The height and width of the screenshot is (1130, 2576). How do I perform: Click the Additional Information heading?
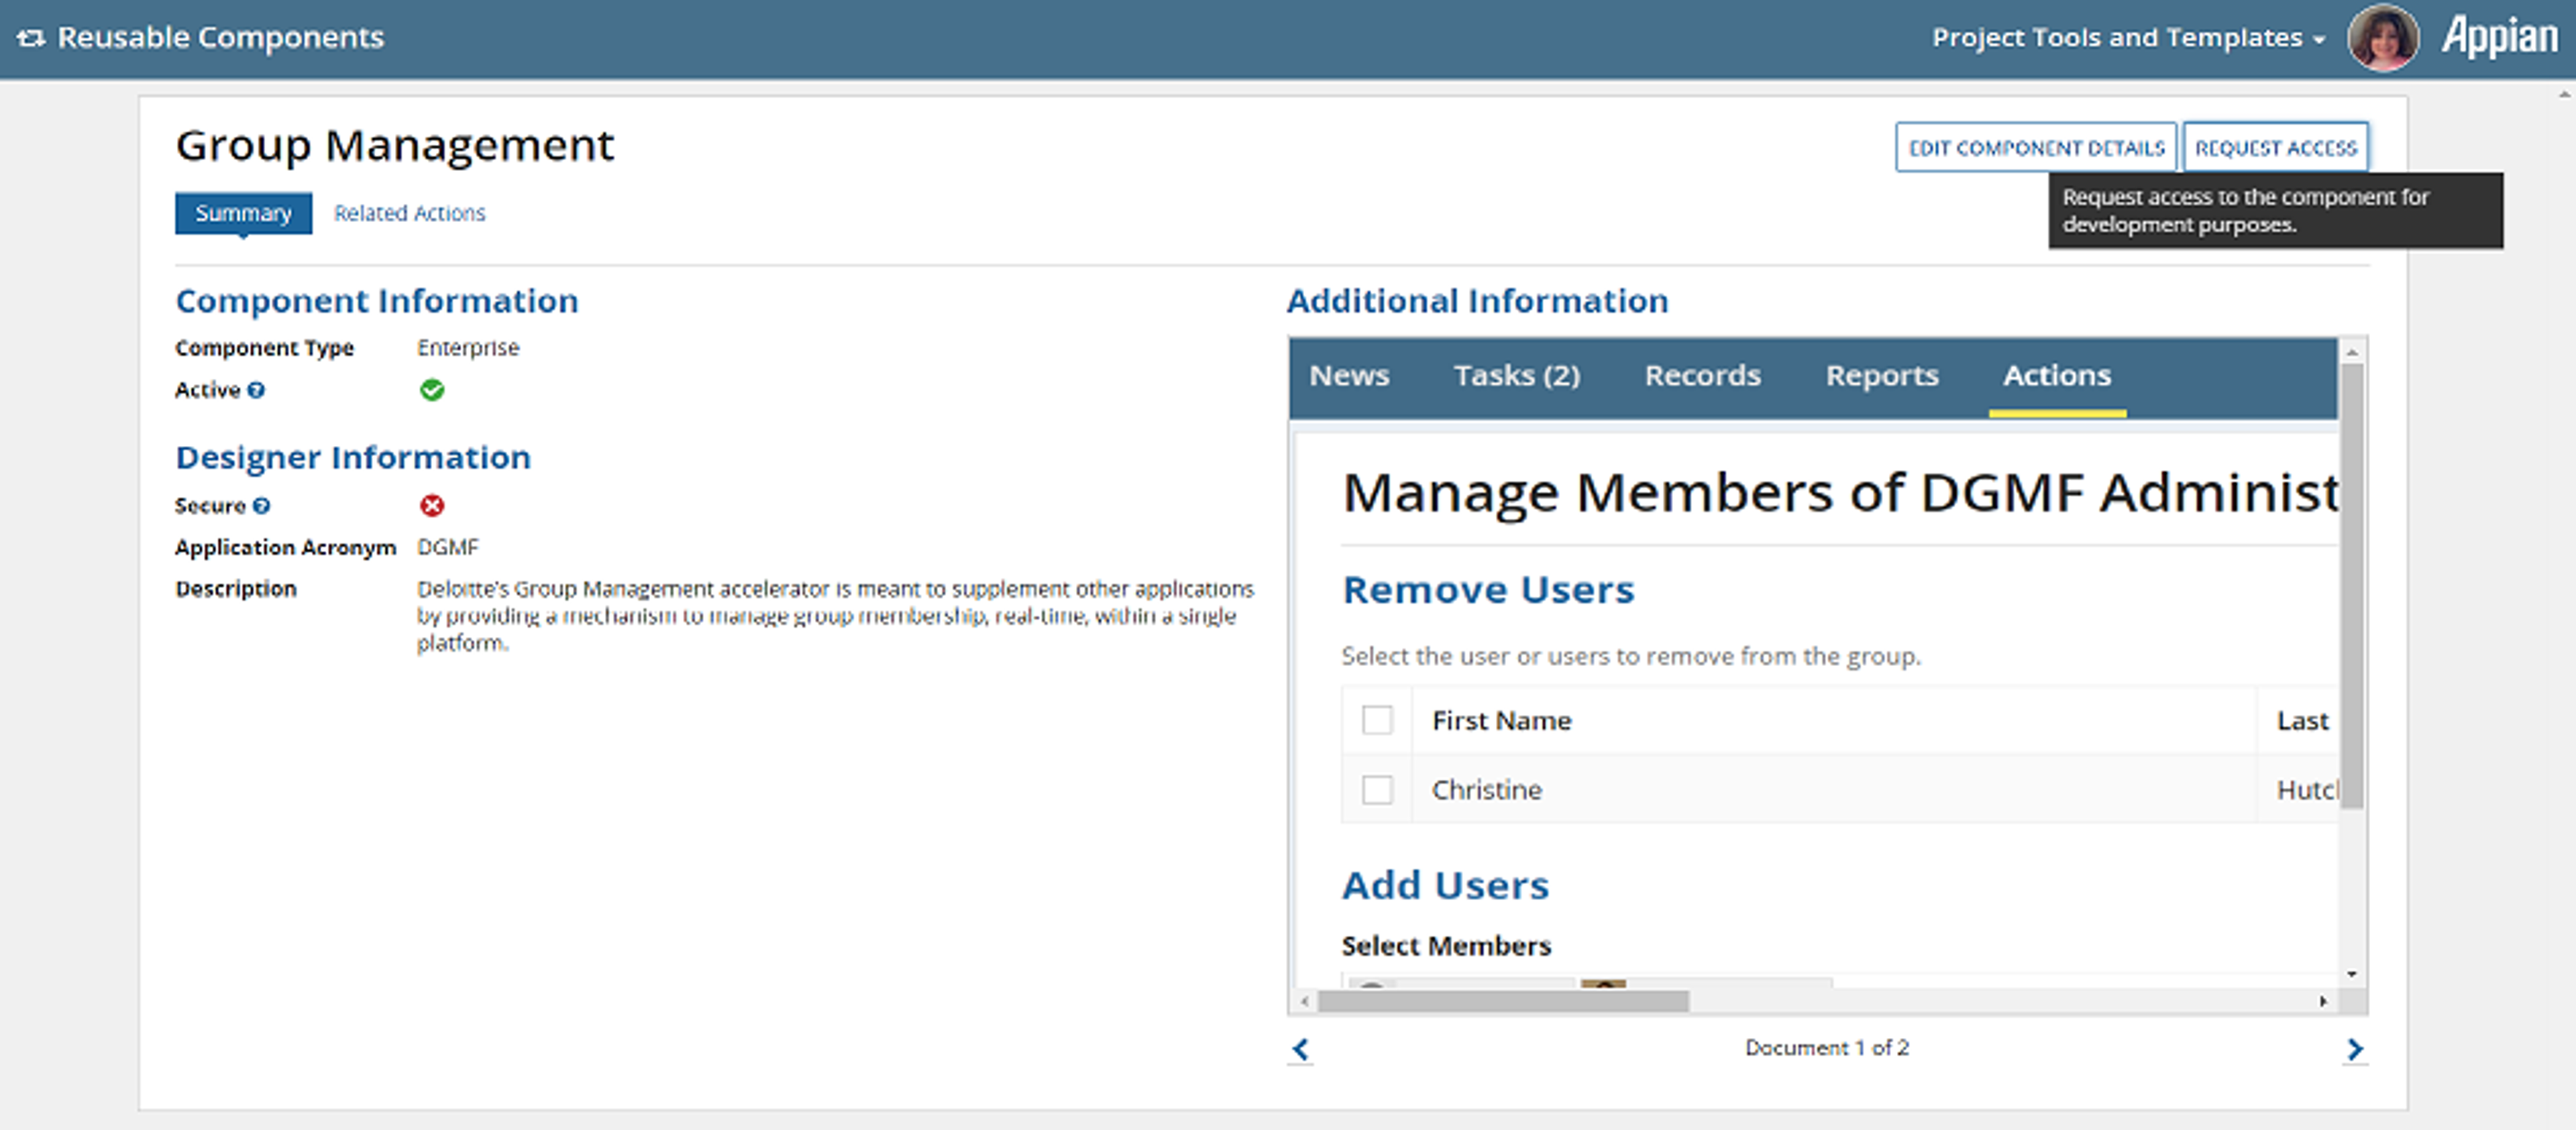pyautogui.click(x=1478, y=301)
